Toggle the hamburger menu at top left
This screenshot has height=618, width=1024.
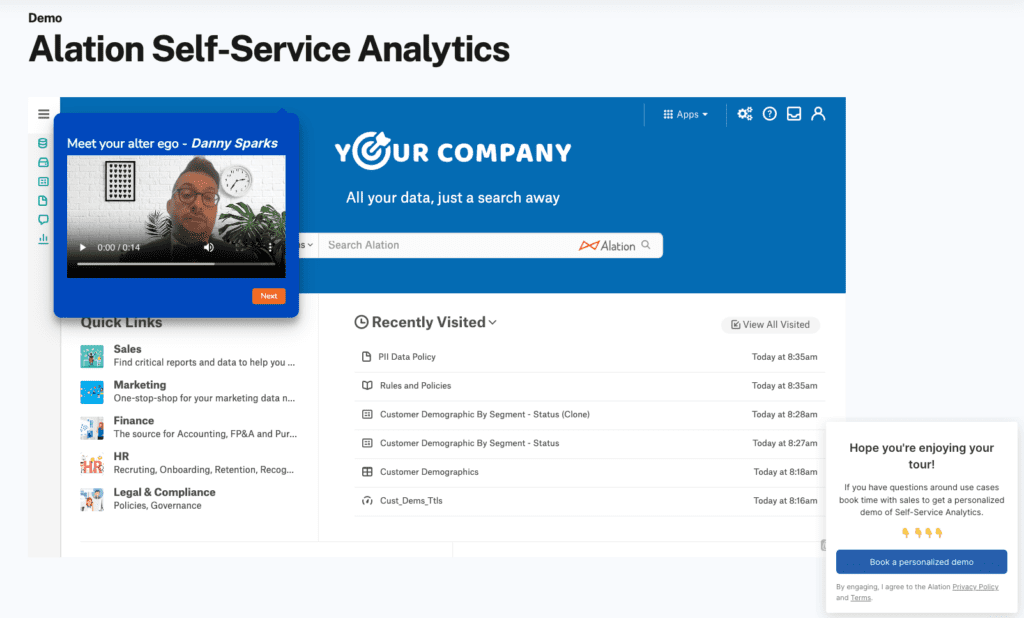pos(43,113)
